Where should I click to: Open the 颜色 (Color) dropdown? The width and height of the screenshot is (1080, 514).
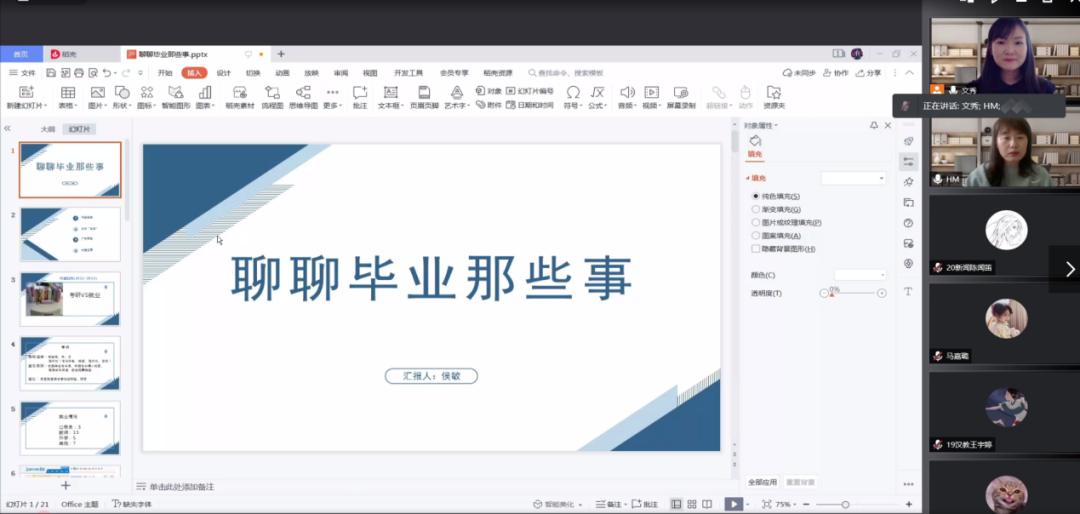click(860, 274)
